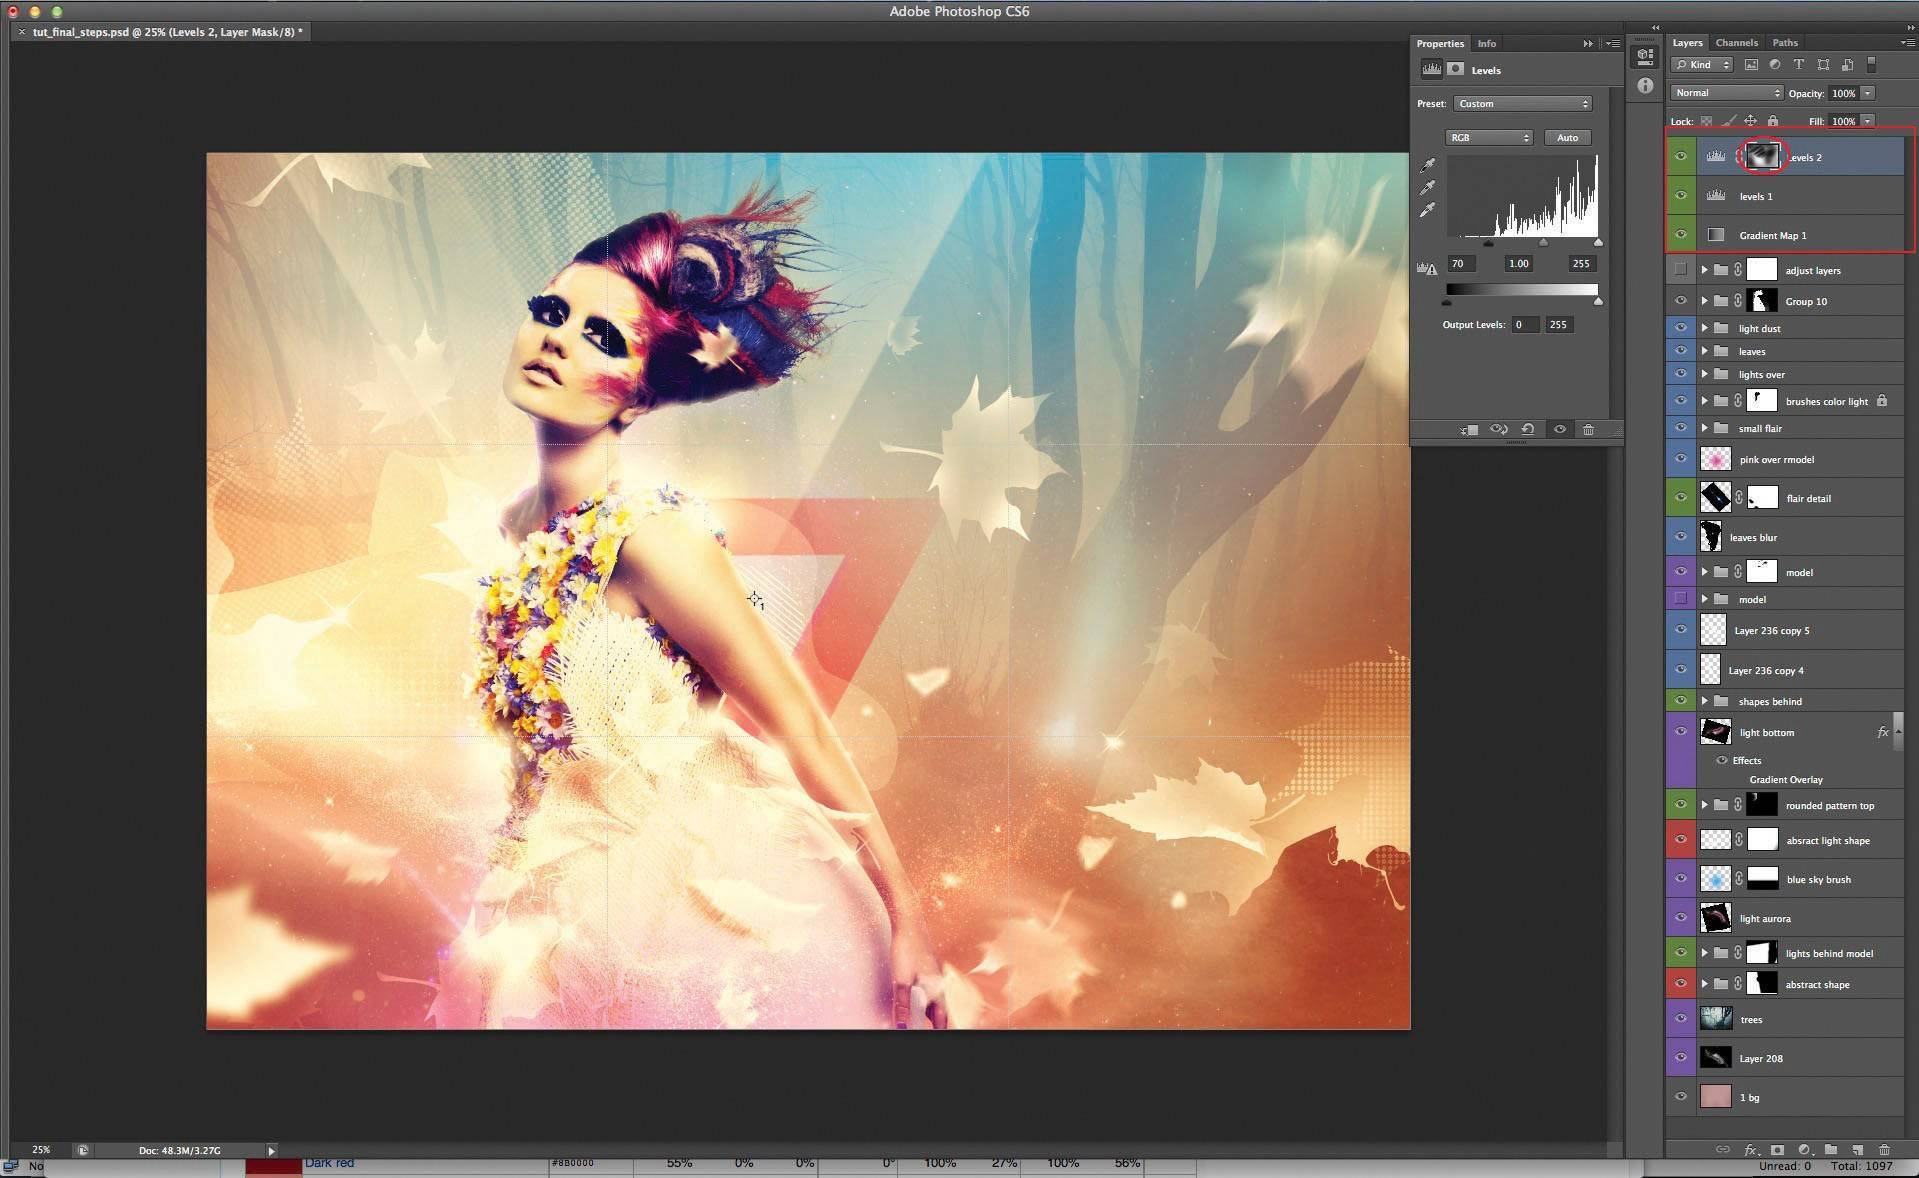Filter layers by pixel layers icon
The image size is (1919, 1178).
[1751, 65]
